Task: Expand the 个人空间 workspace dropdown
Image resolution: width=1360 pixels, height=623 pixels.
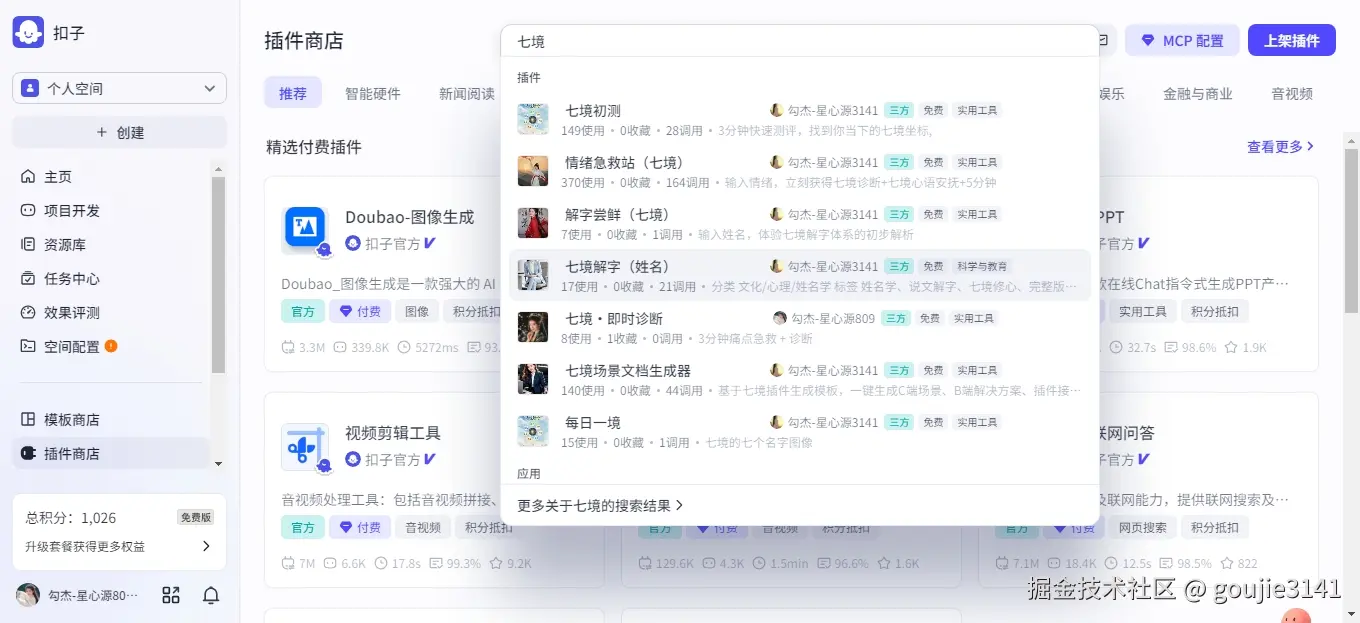Action: coord(118,88)
